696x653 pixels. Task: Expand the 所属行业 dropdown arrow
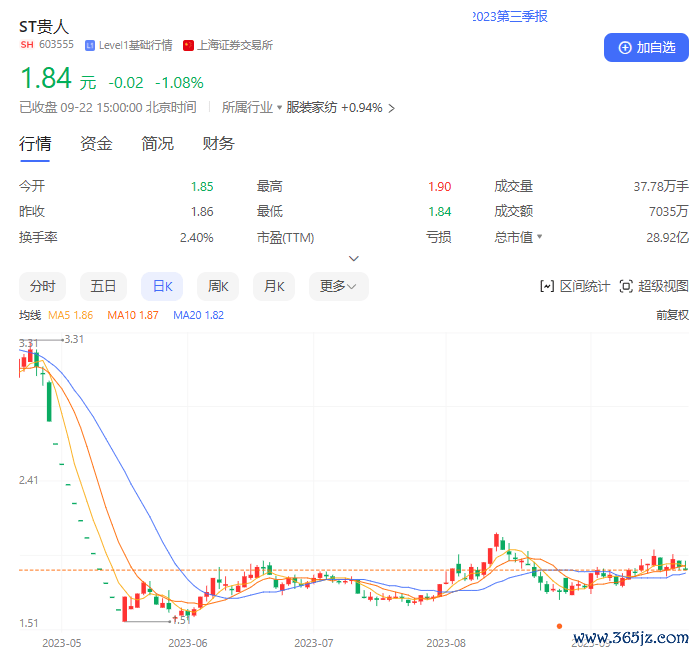coord(279,107)
